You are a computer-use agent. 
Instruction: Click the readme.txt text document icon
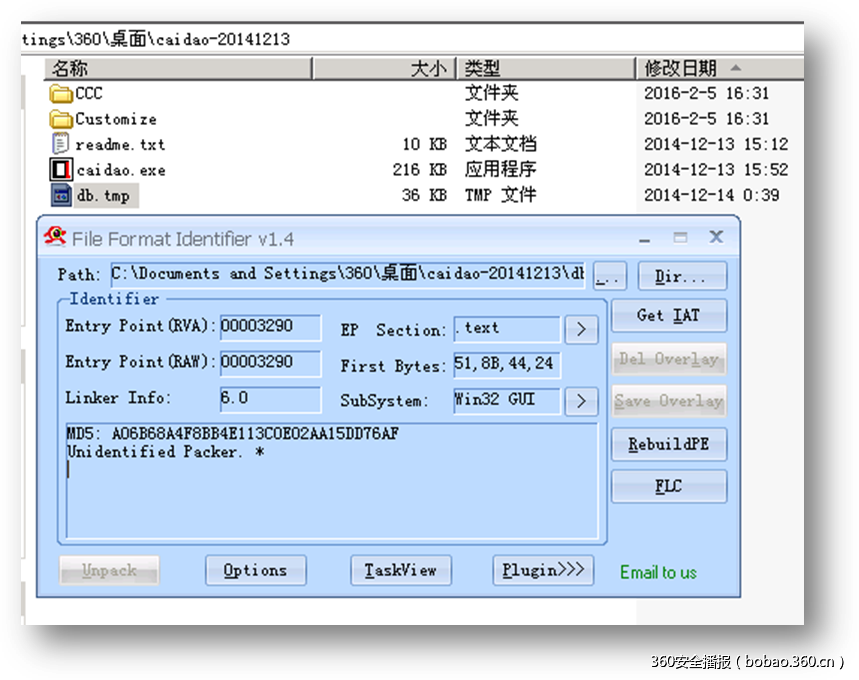[58, 144]
